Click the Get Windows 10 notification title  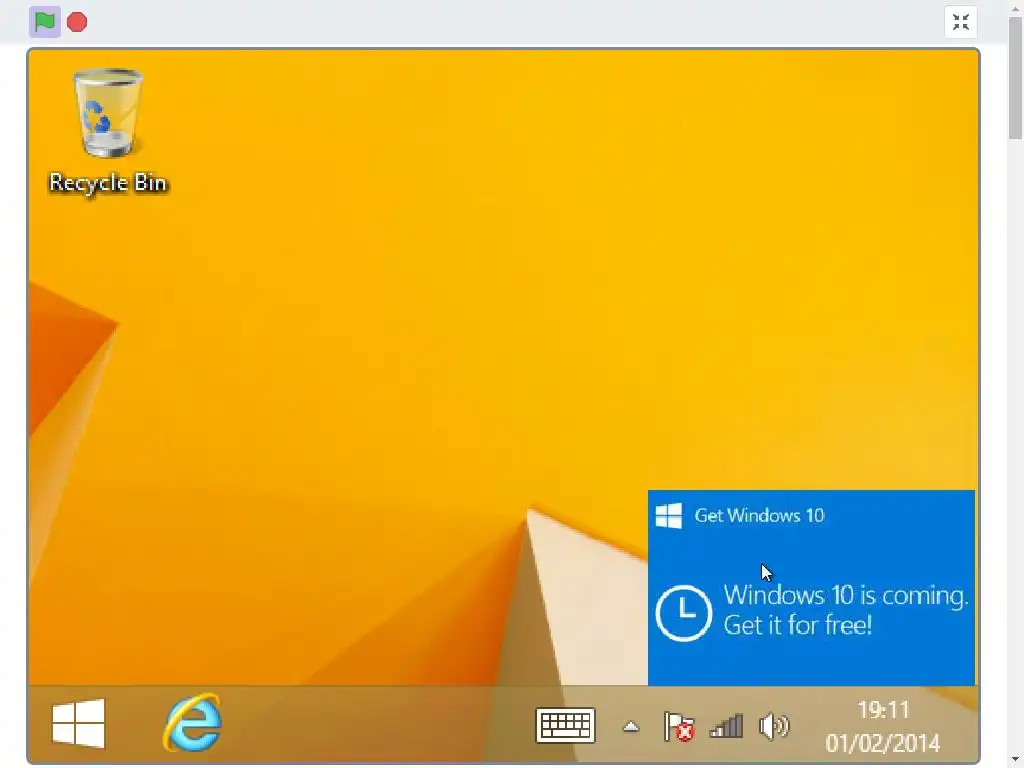759,516
